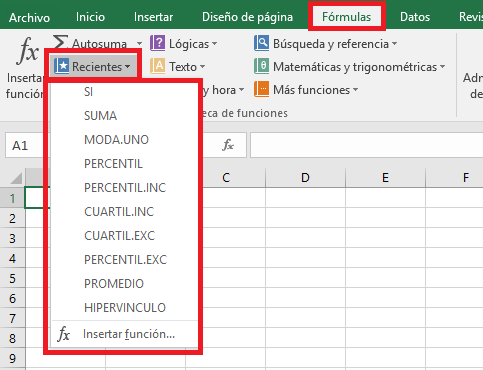
Task: Open the Lógicas dropdown arrow
Action: click(x=214, y=44)
